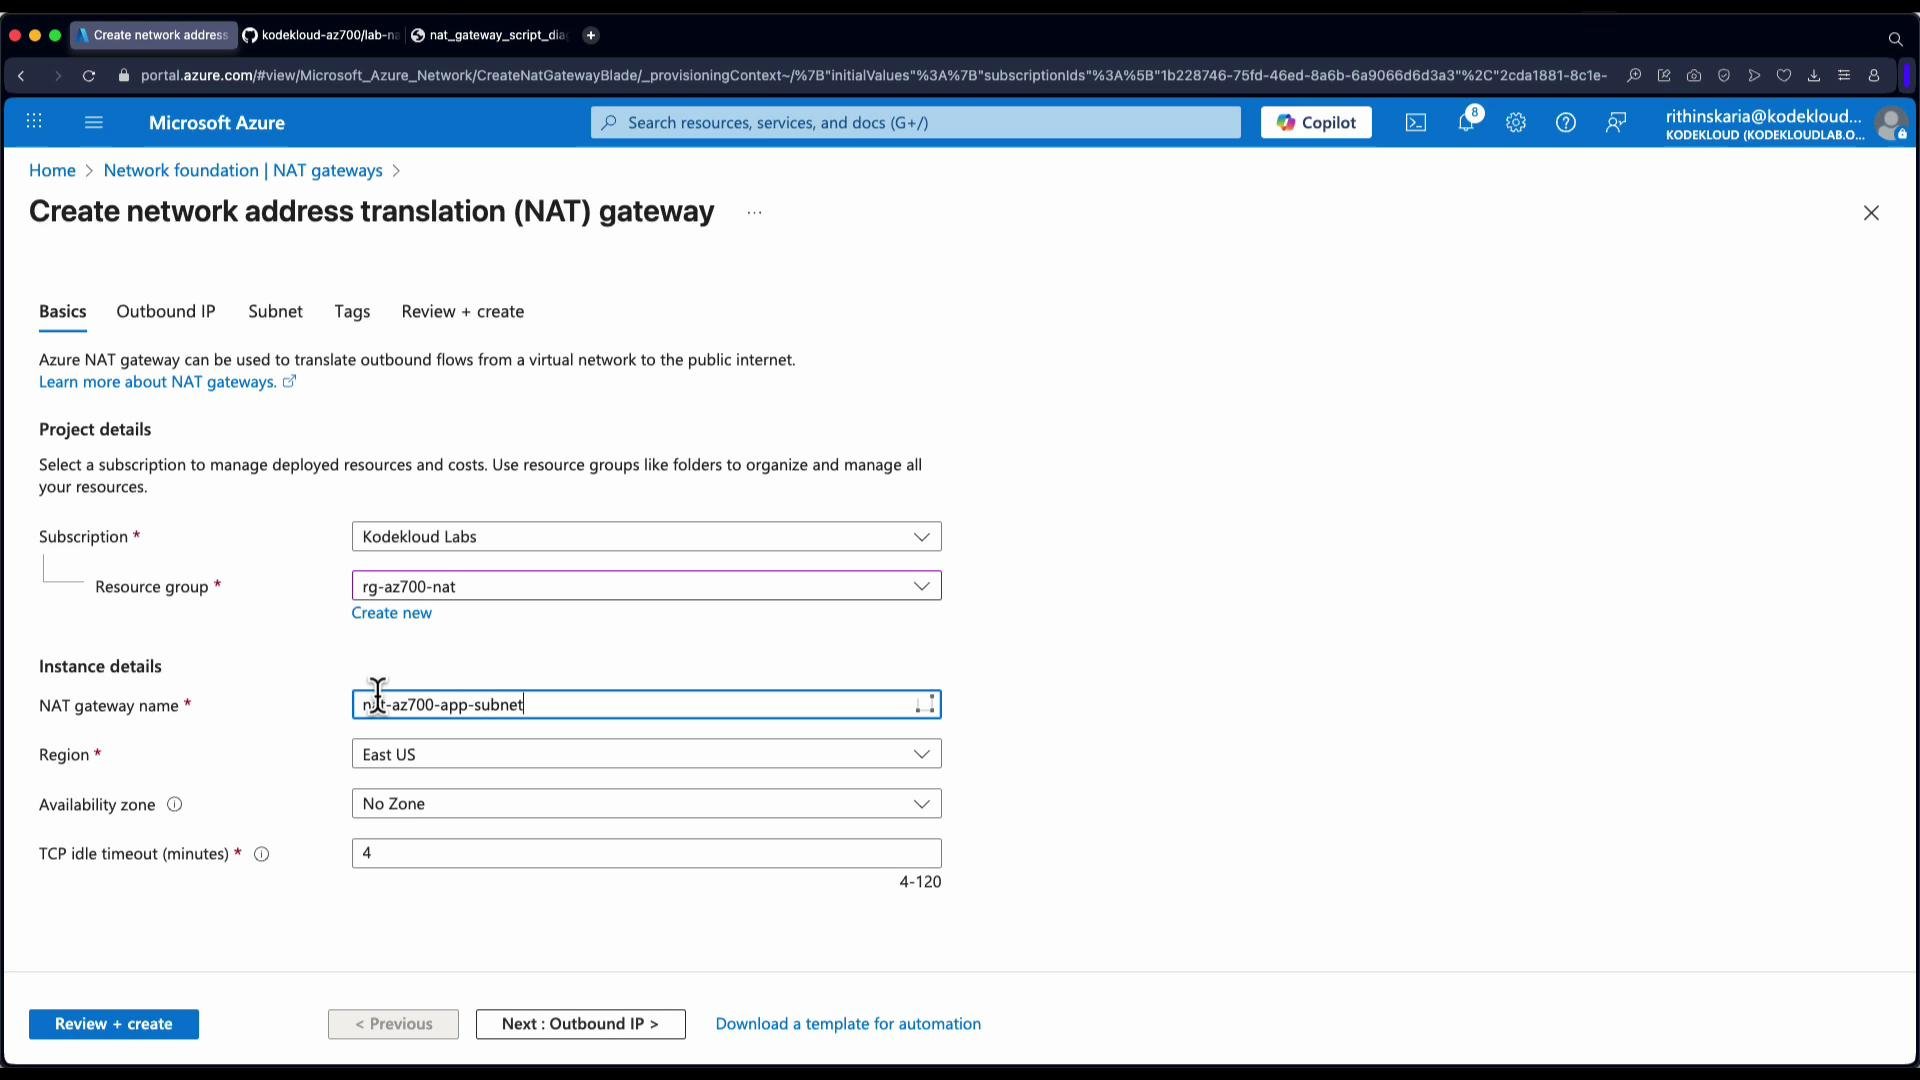The width and height of the screenshot is (1920, 1080).
Task: Switch to the Subnet tab
Action: (x=275, y=312)
